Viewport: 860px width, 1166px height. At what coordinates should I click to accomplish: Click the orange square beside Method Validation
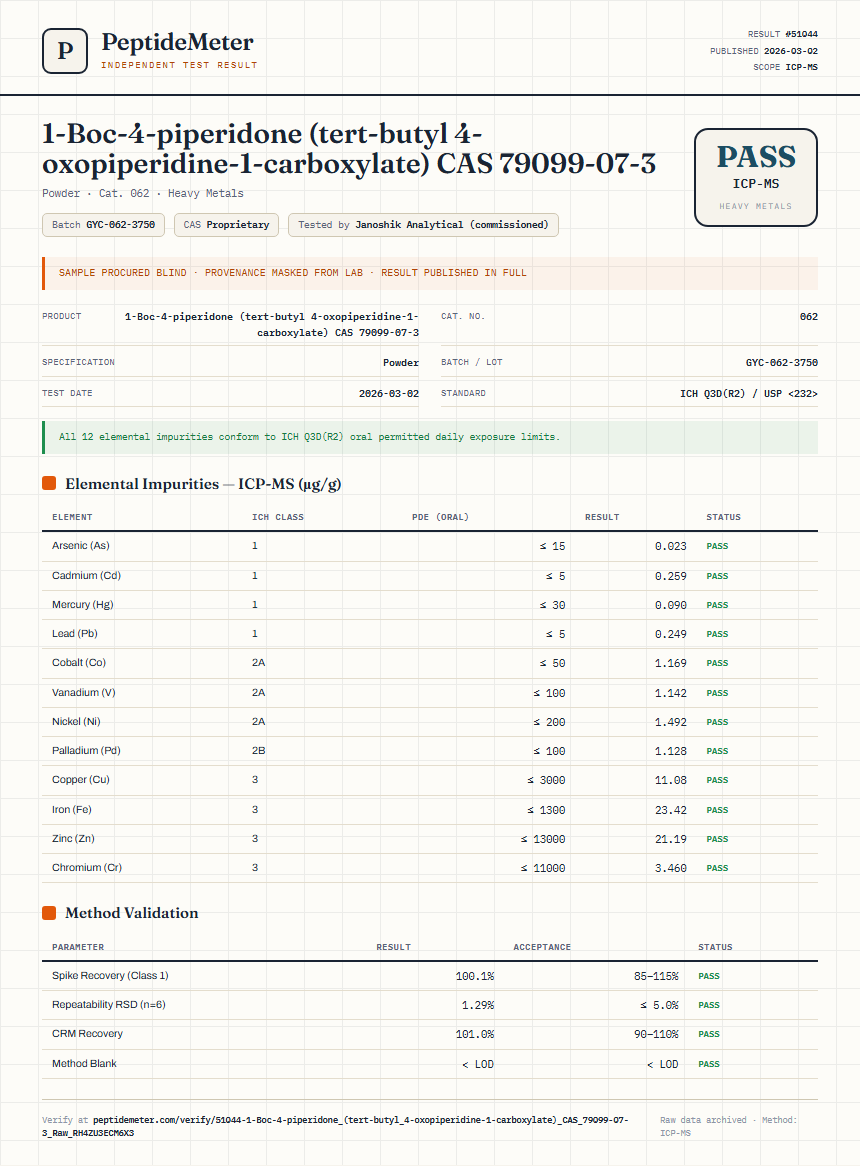point(49,912)
